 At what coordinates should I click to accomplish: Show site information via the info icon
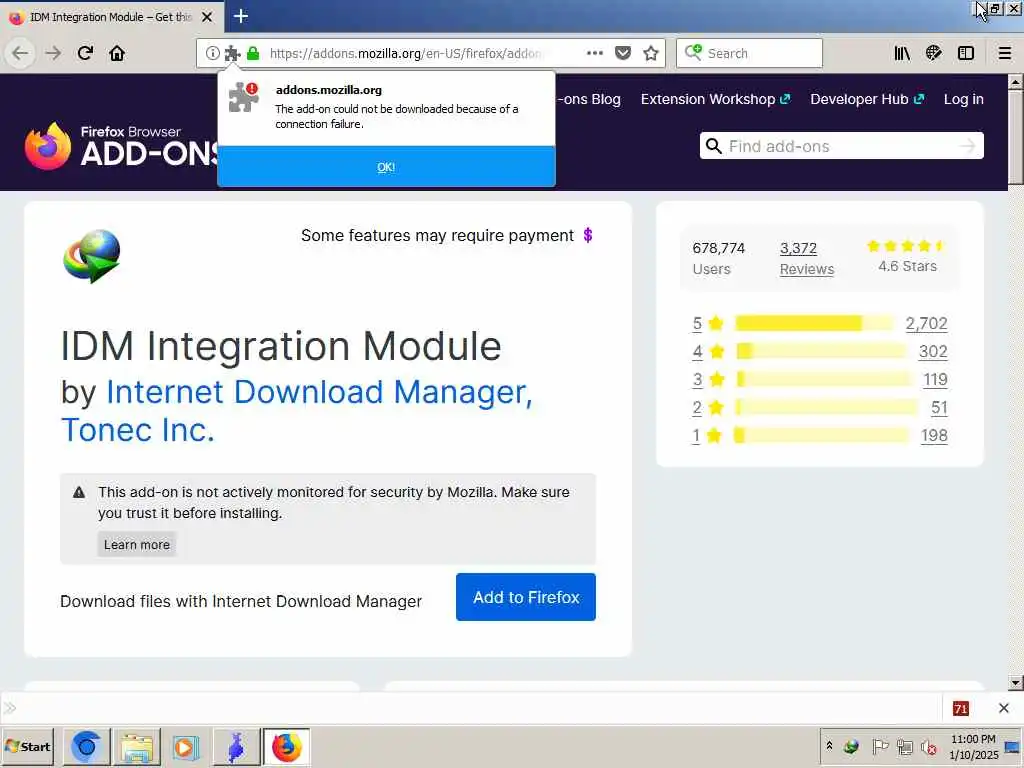tap(212, 53)
